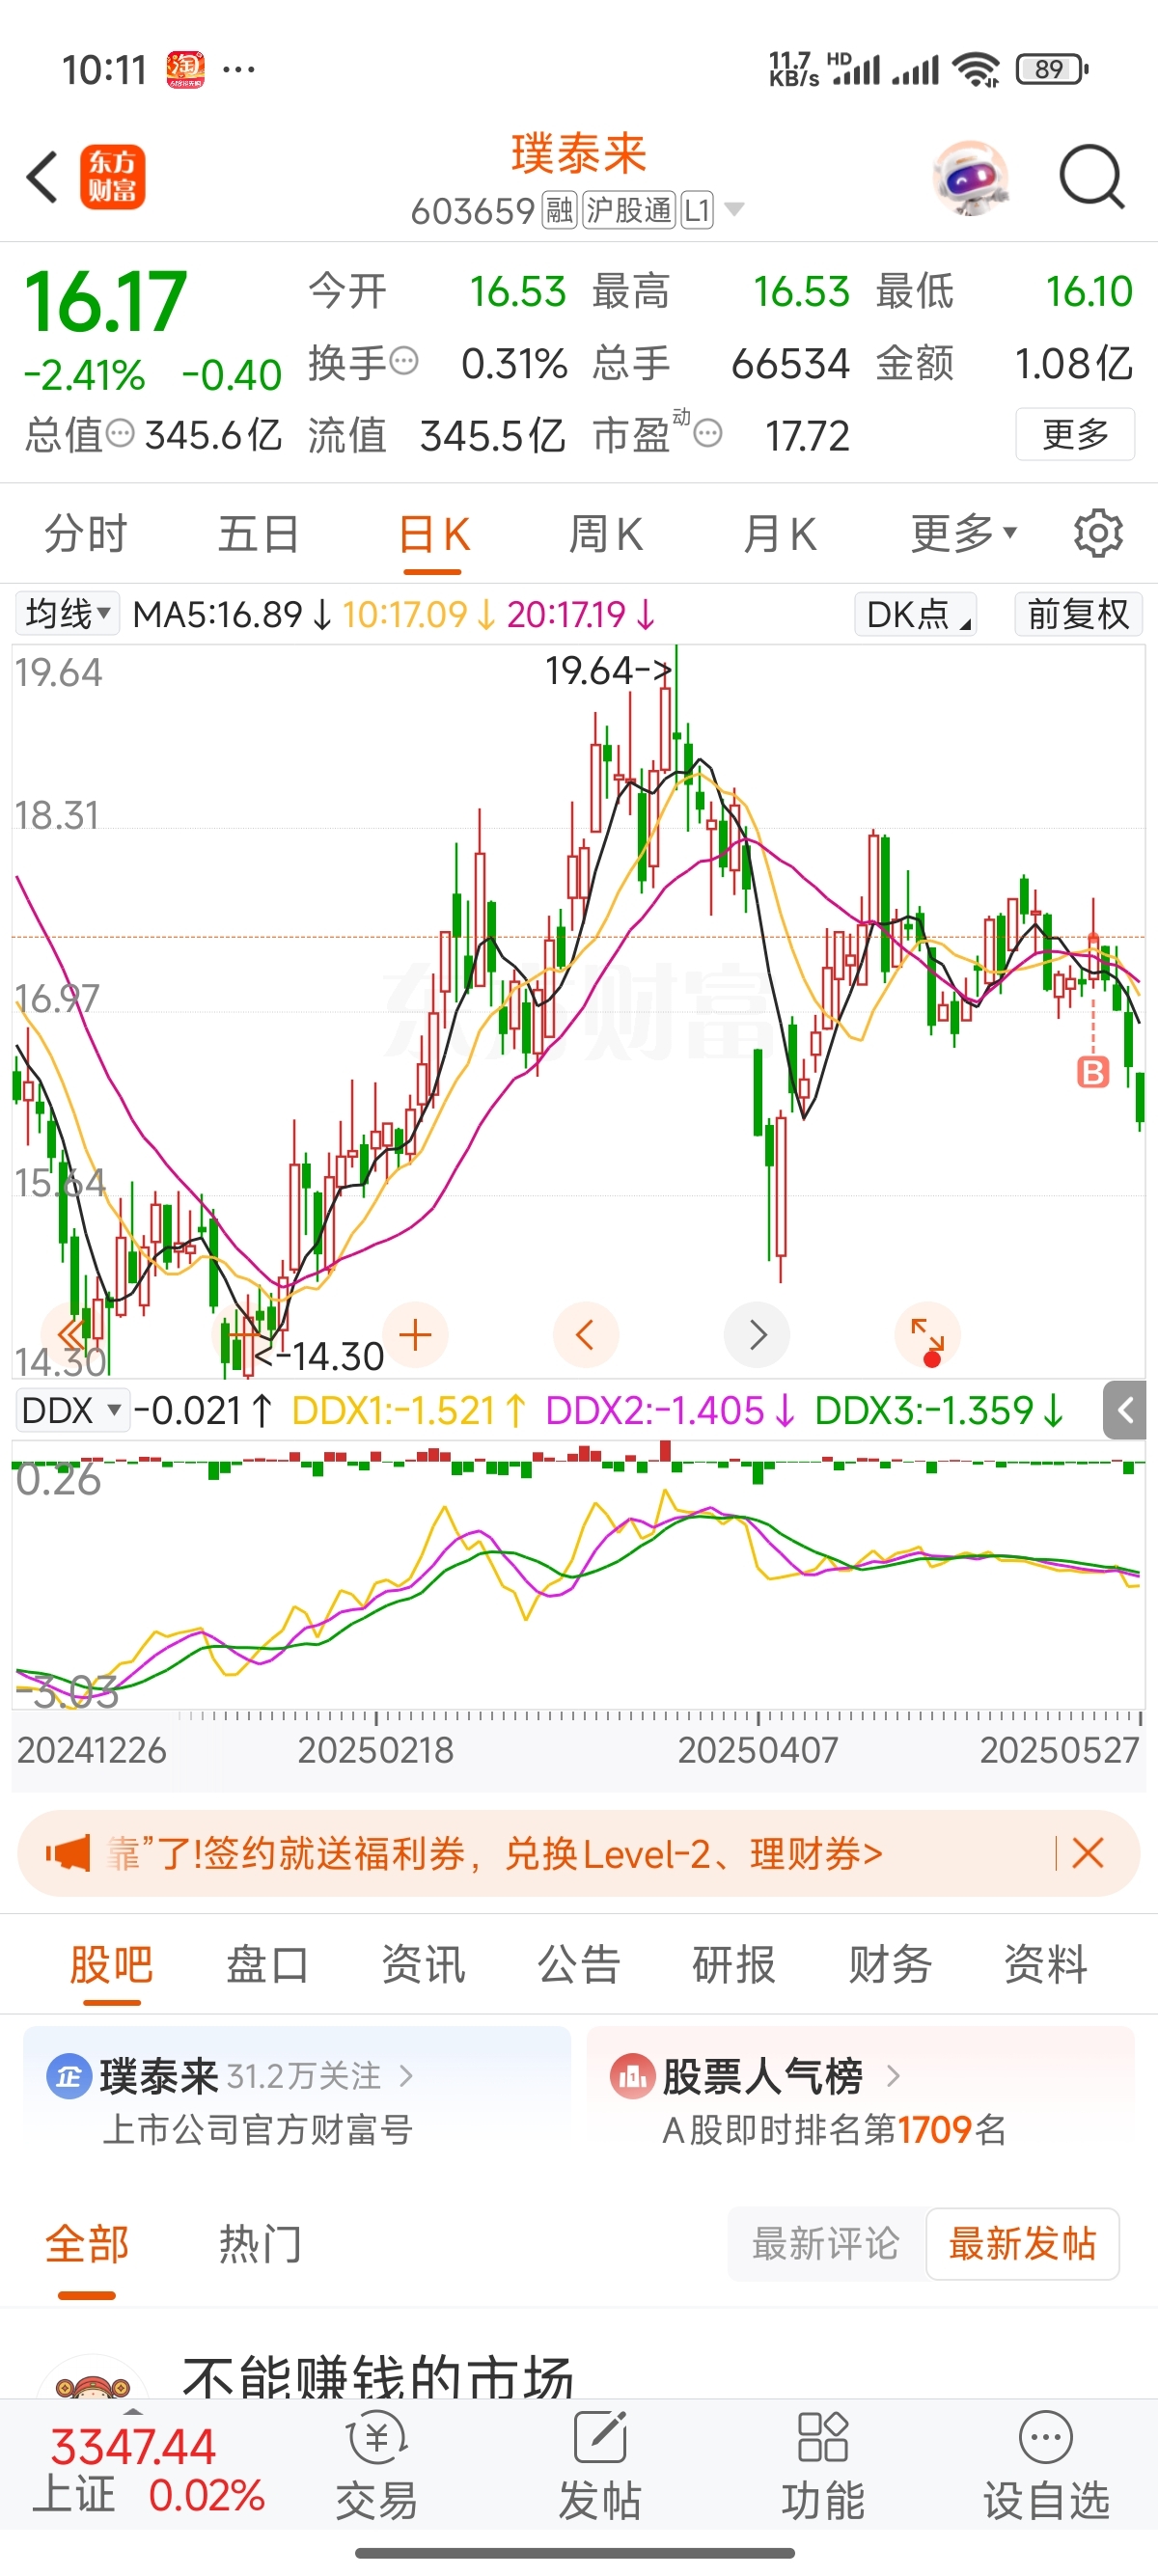Select 全部 posts filter
1158x2576 pixels.
tap(87, 2245)
